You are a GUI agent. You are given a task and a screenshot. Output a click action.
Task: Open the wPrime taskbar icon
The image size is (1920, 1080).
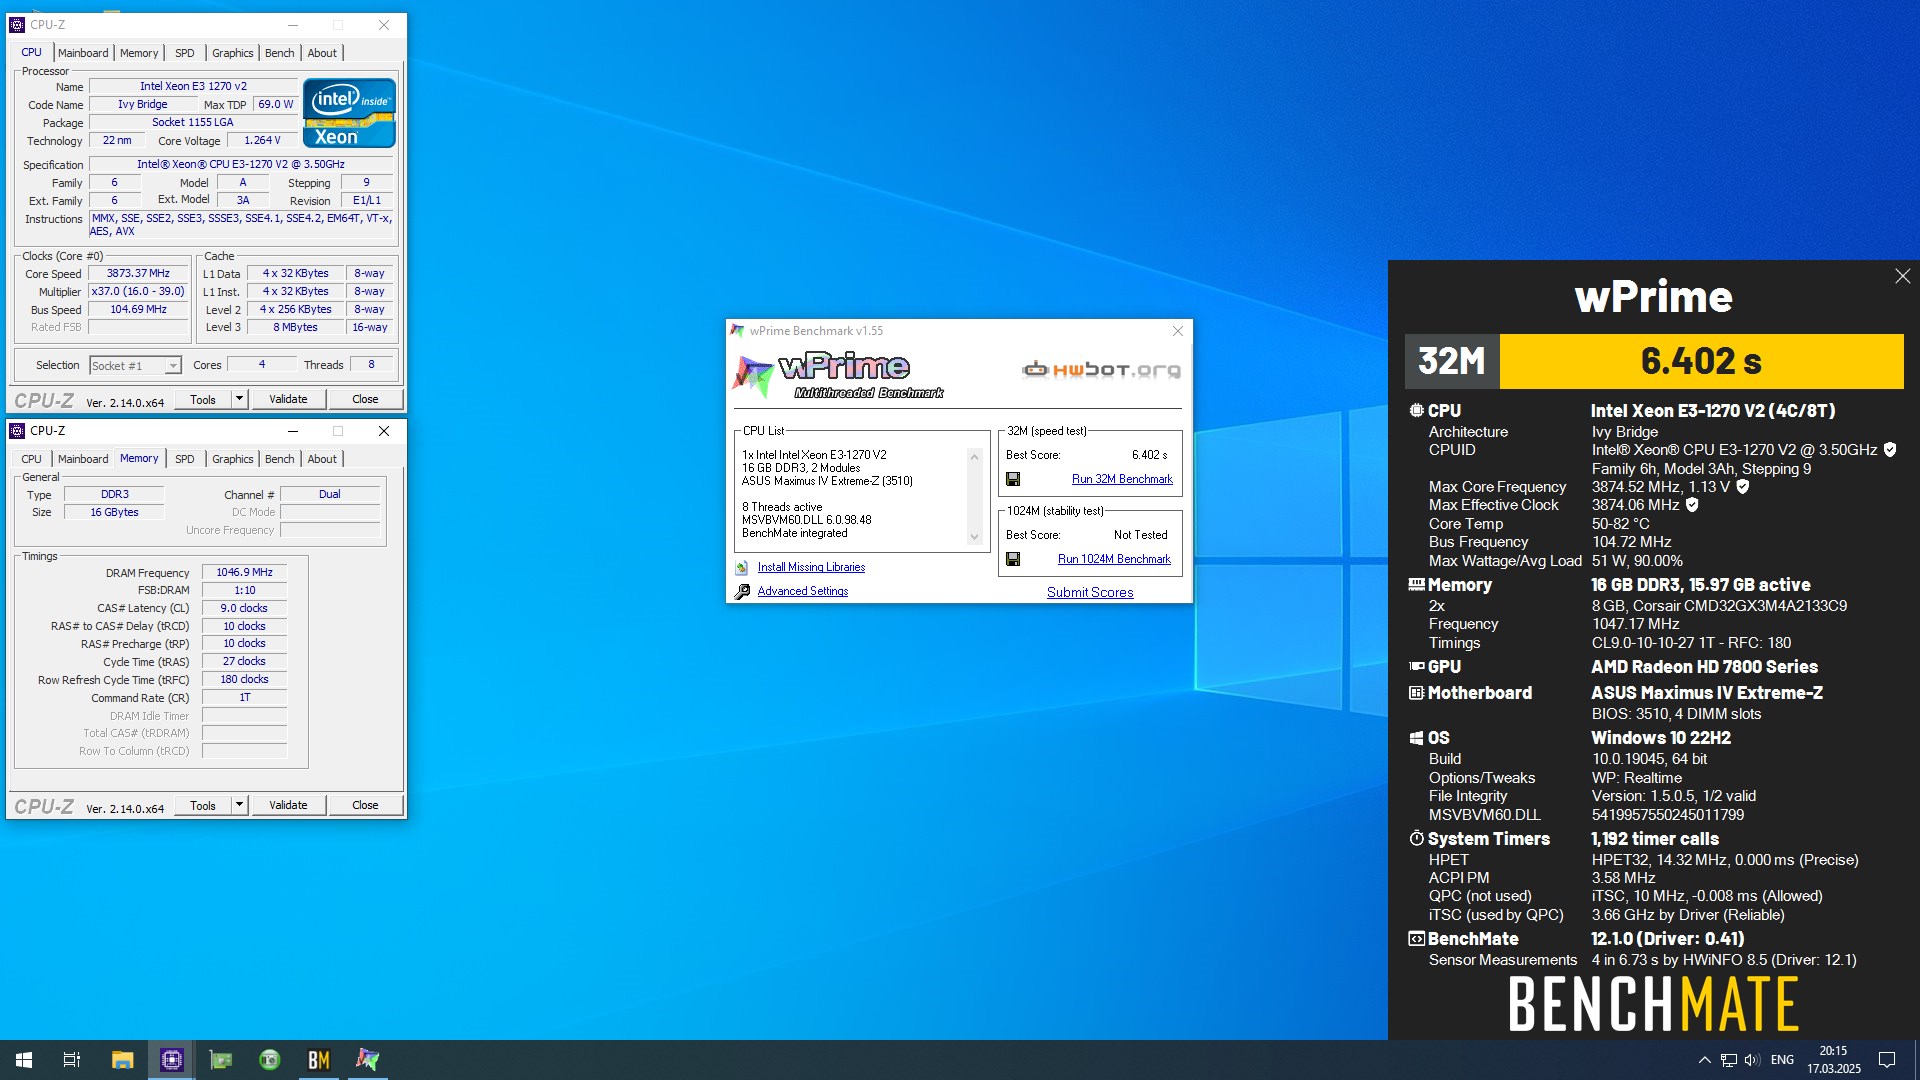pyautogui.click(x=367, y=1060)
